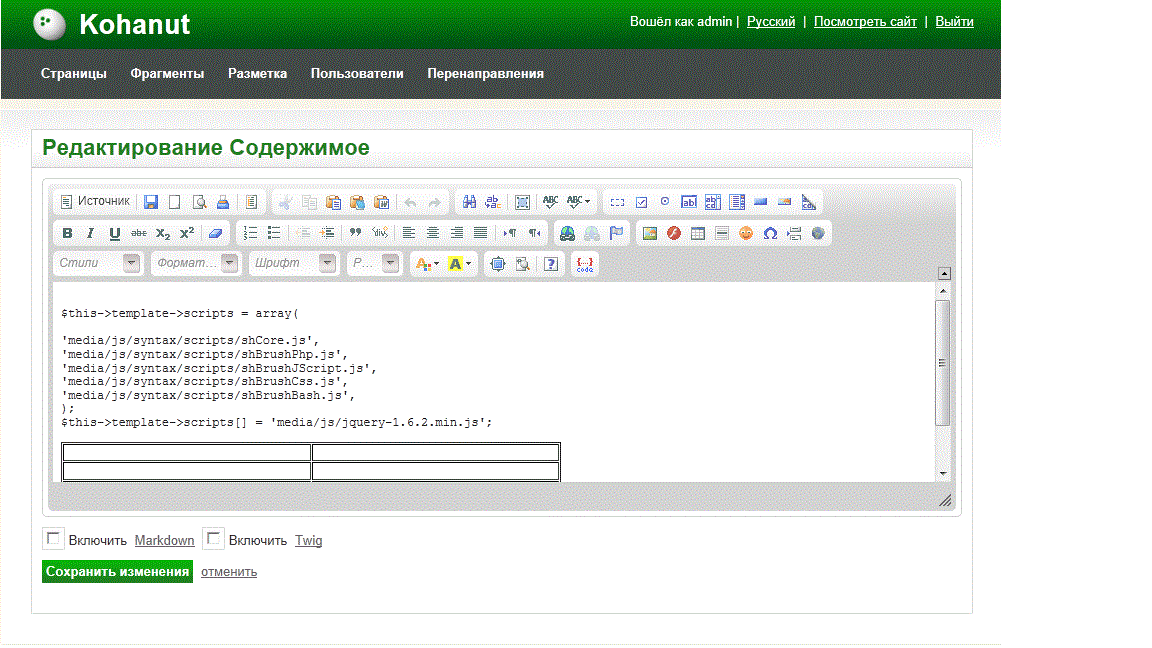The height and width of the screenshot is (648, 1152).
Task: Click the Print icon
Action: [x=223, y=202]
